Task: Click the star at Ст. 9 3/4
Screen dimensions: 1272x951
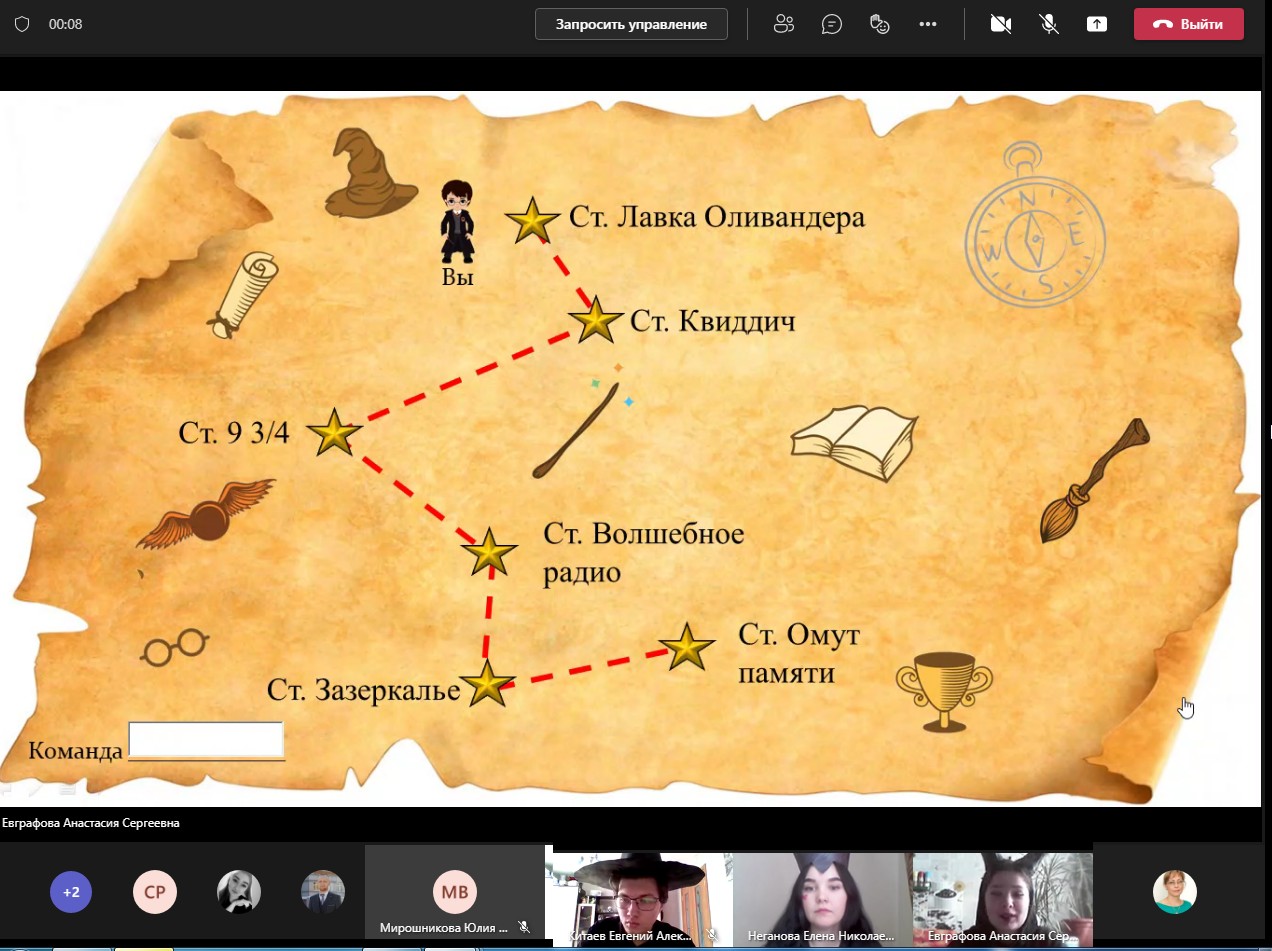Action: pos(333,434)
